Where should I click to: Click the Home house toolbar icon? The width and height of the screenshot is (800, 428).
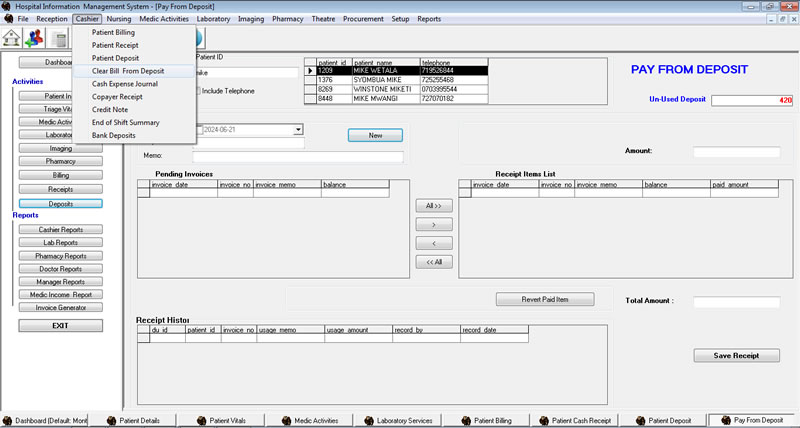[13, 38]
